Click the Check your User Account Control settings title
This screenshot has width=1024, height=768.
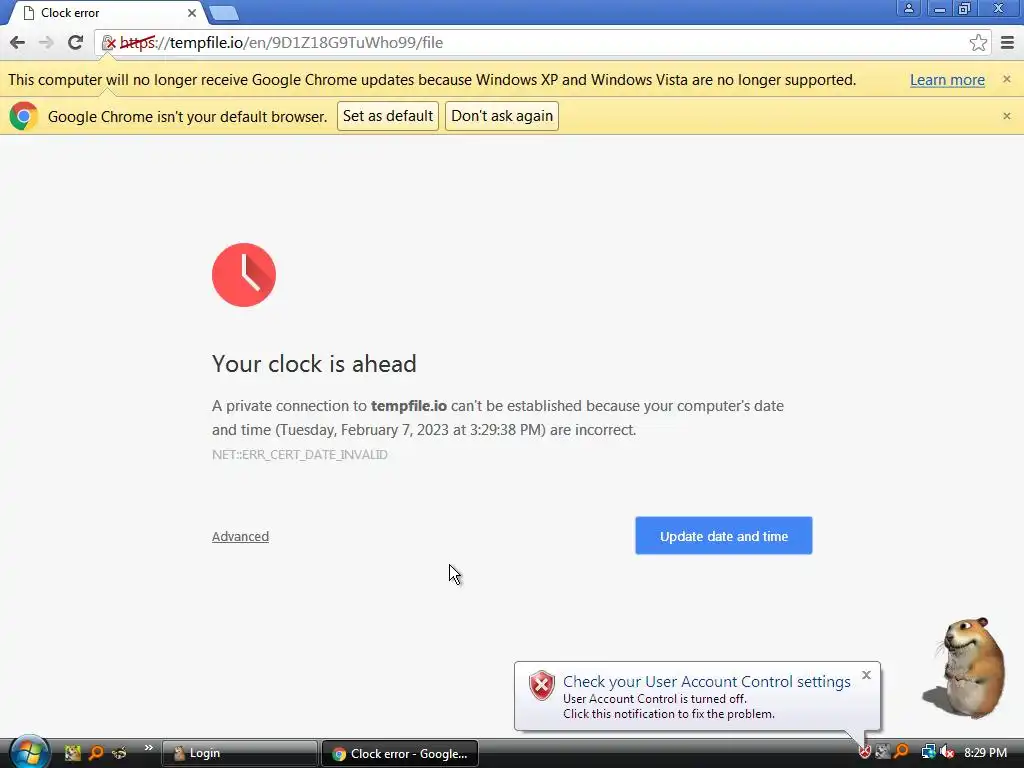click(x=707, y=682)
